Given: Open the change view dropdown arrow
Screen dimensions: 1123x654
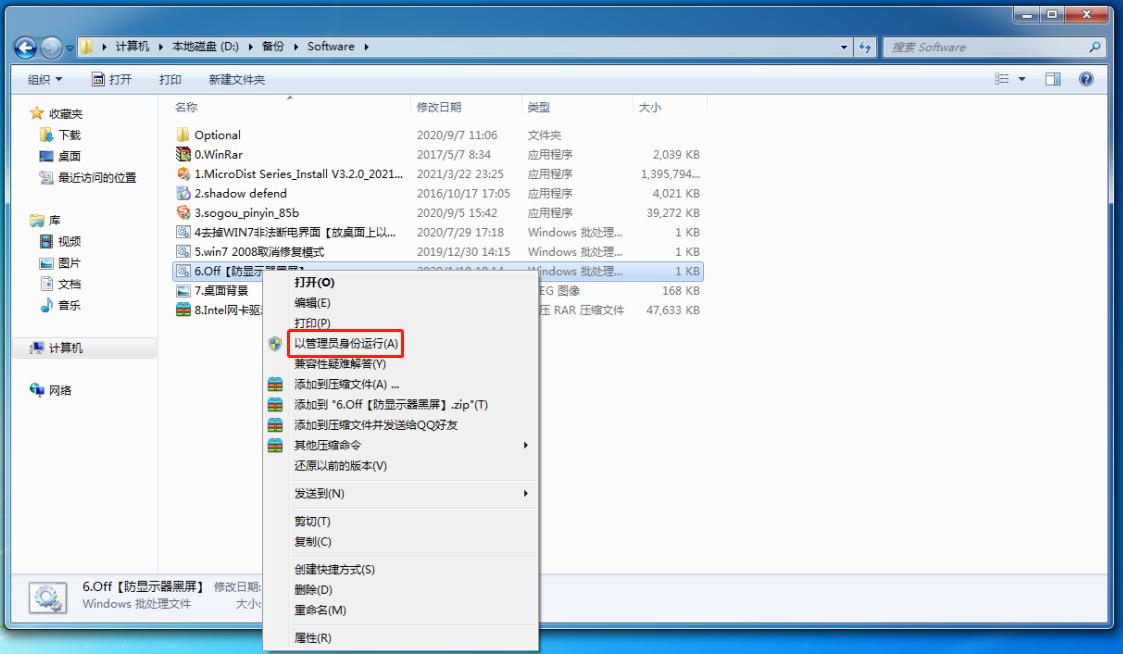Looking at the screenshot, I should pyautogui.click(x=1022, y=80).
